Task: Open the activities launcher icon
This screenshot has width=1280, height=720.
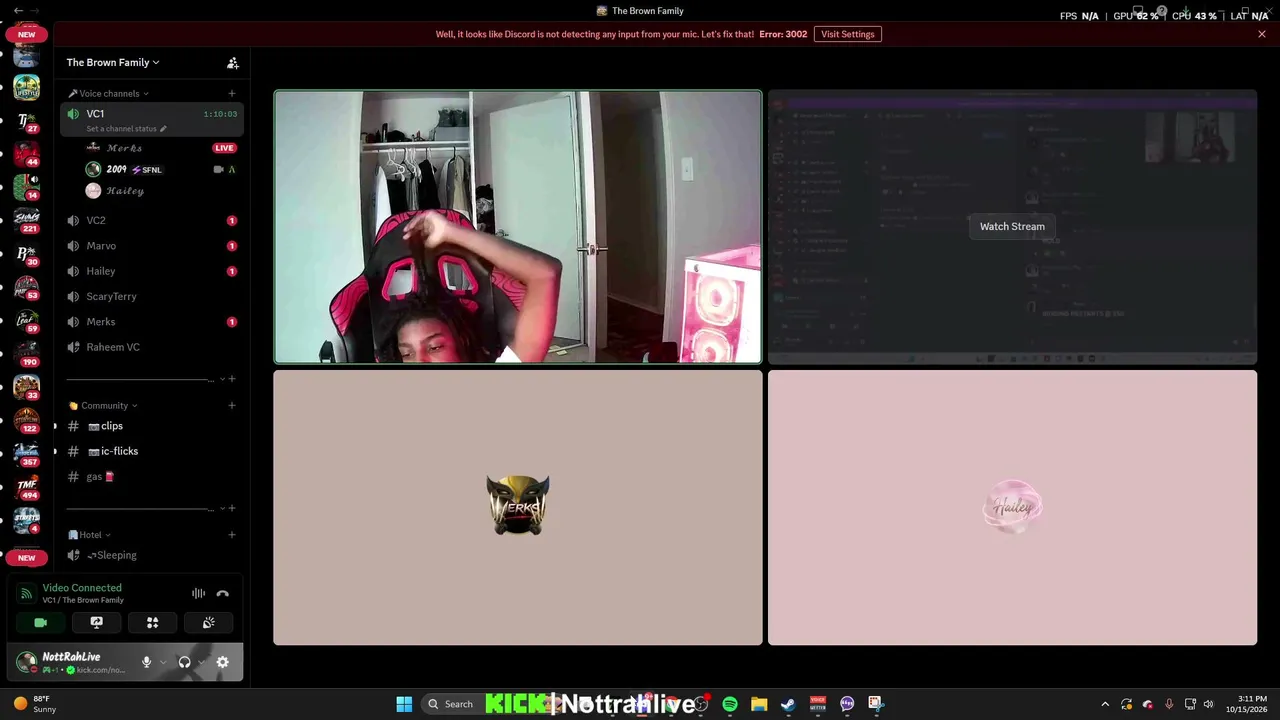Action: tap(153, 622)
